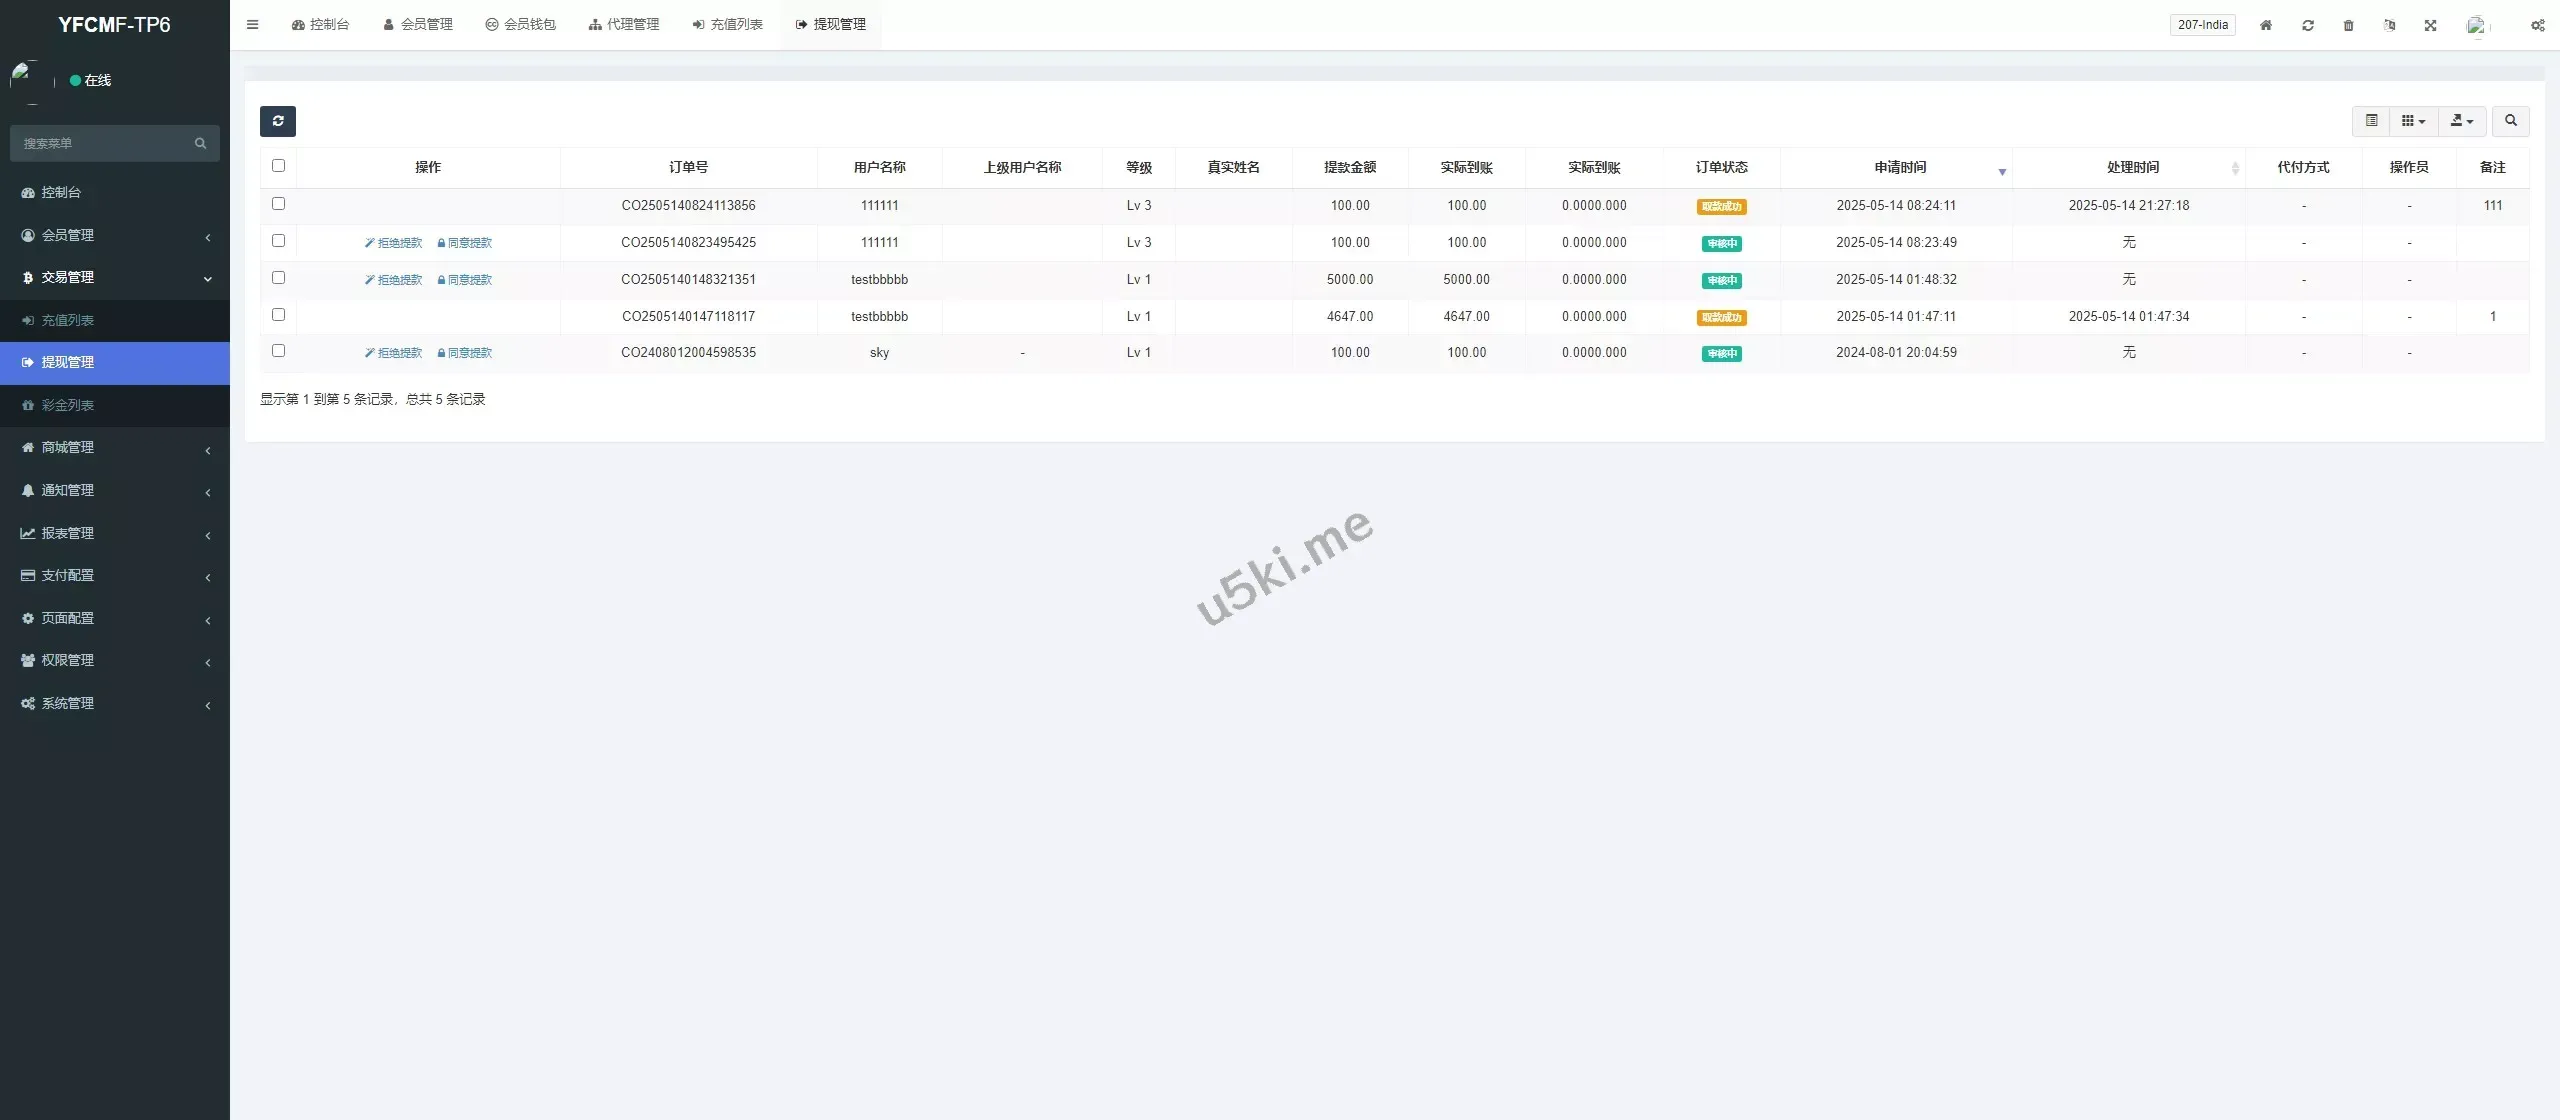2560x1120 pixels.
Task: Check the row checkbox for order CO2408012004598535
Action: (x=279, y=351)
